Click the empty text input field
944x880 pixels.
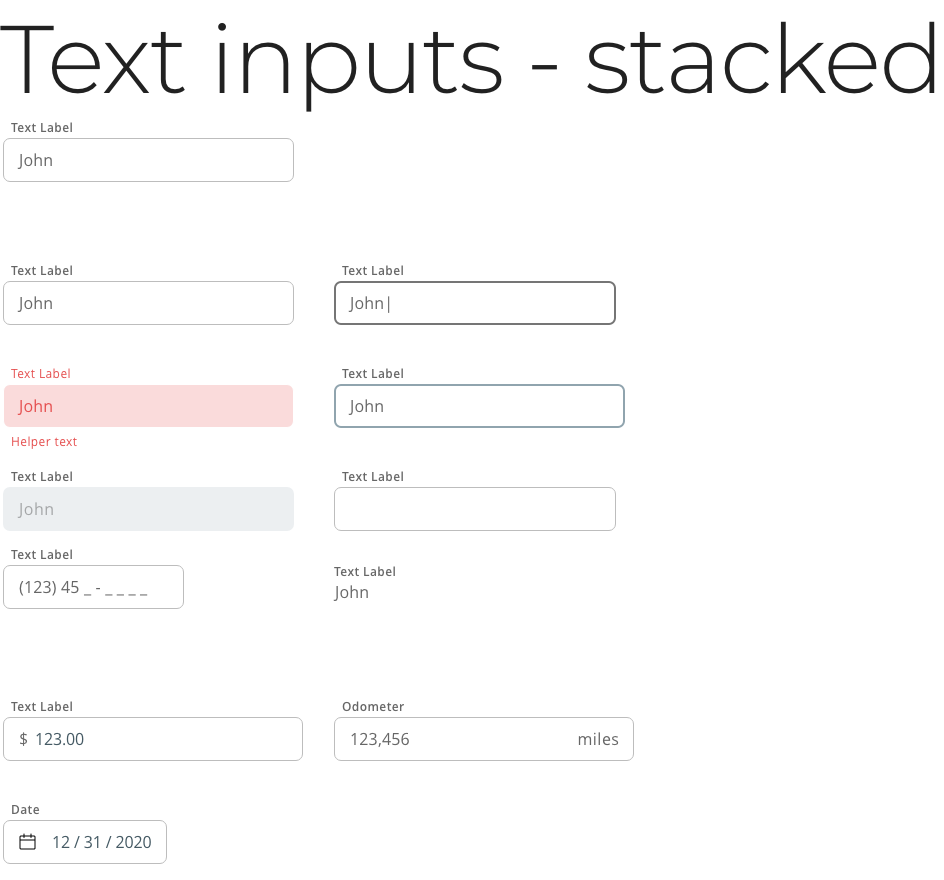pyautogui.click(x=474, y=509)
